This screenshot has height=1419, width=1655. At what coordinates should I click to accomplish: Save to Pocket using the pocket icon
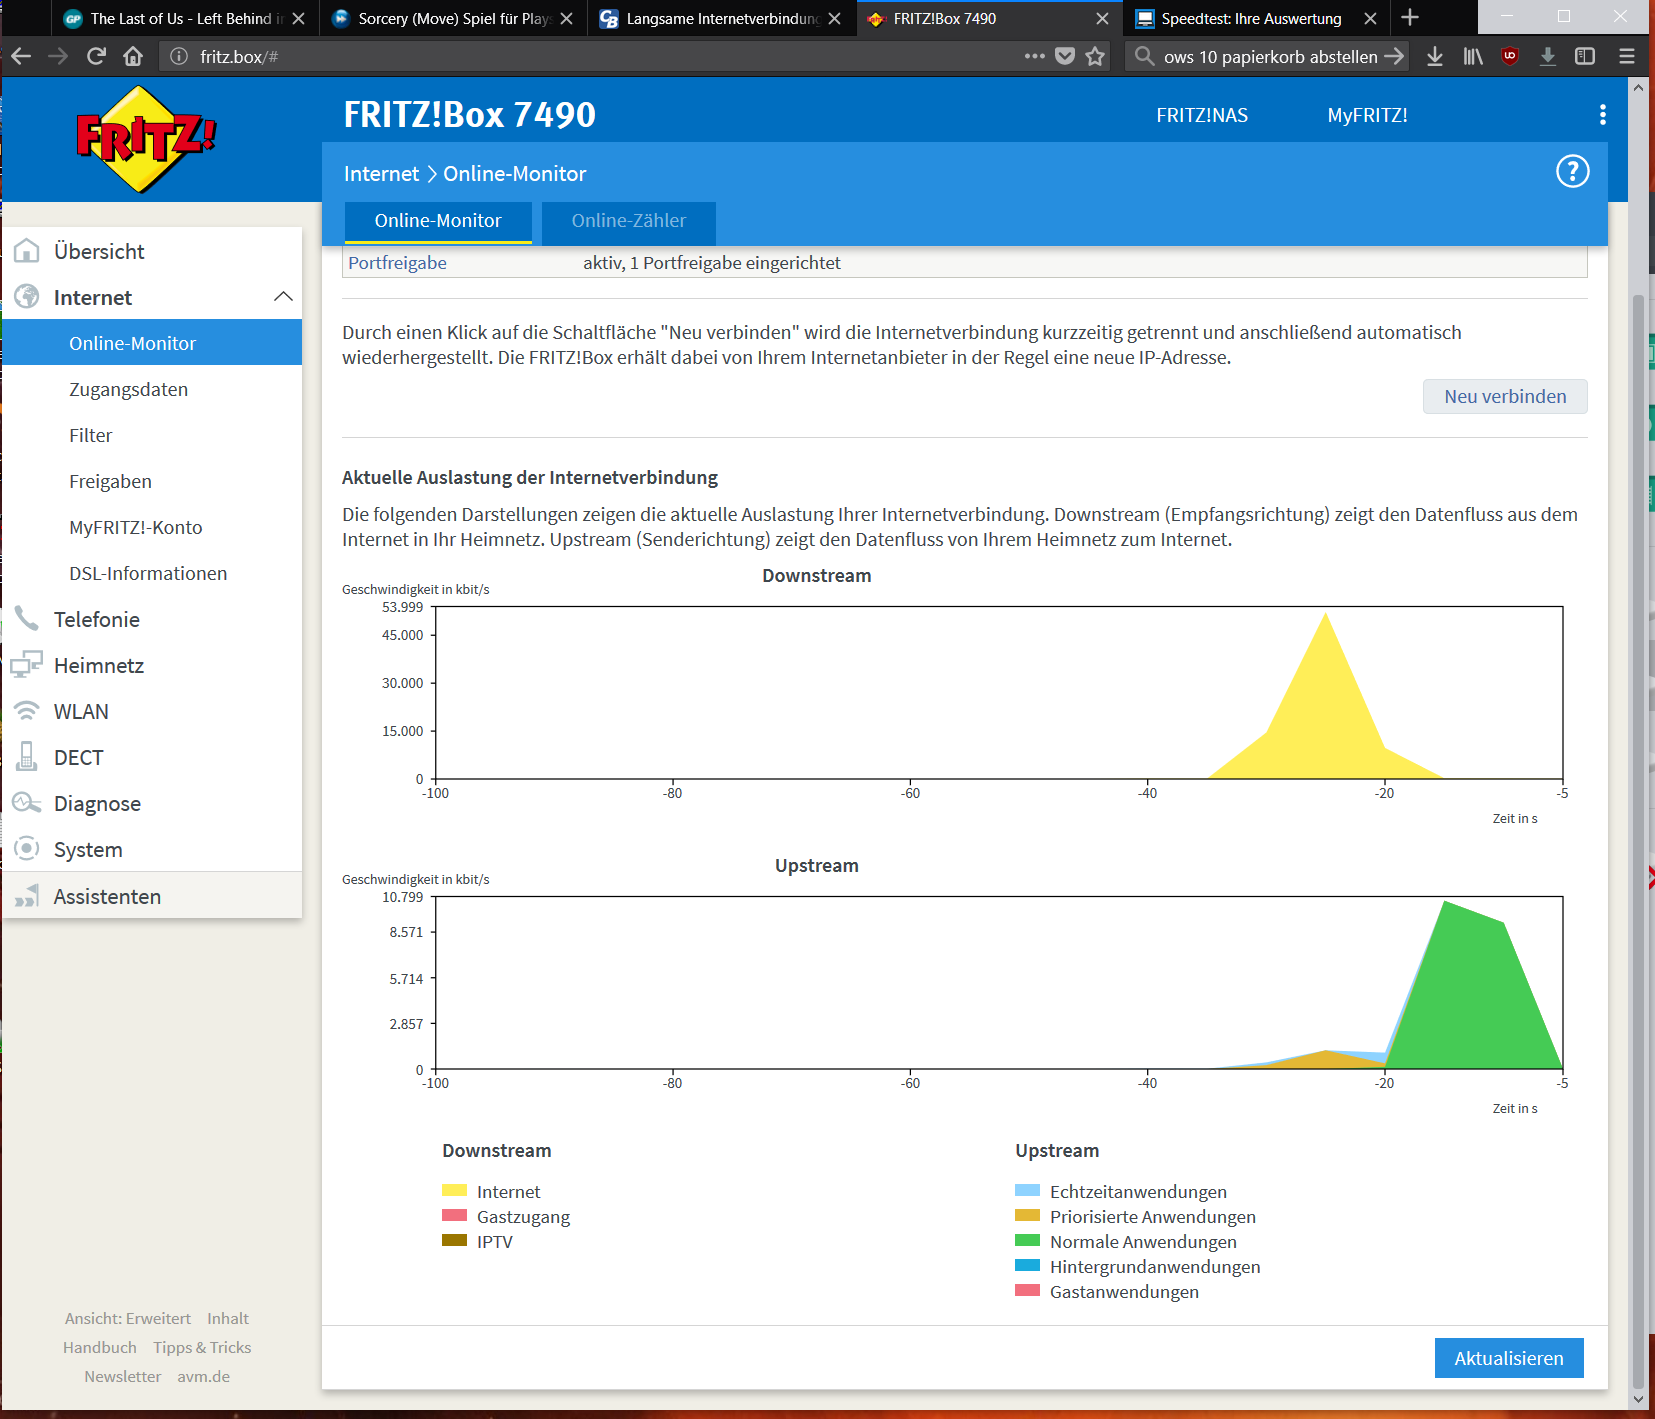1065,56
